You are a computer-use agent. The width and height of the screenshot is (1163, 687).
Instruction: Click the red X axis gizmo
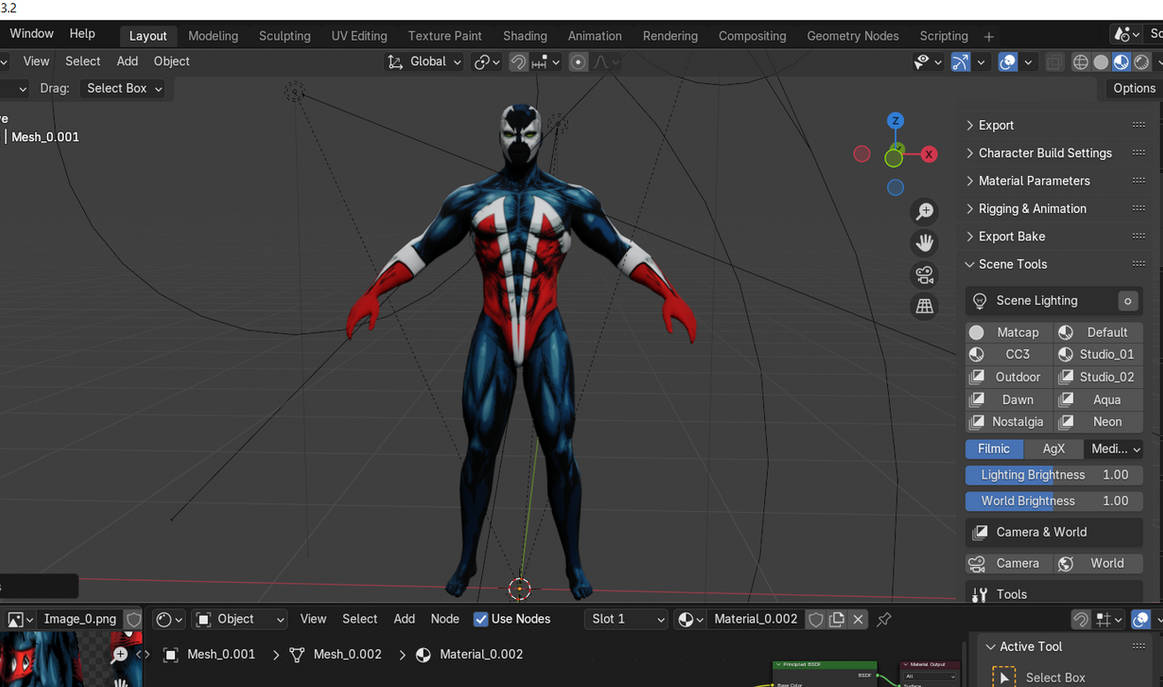click(x=929, y=154)
